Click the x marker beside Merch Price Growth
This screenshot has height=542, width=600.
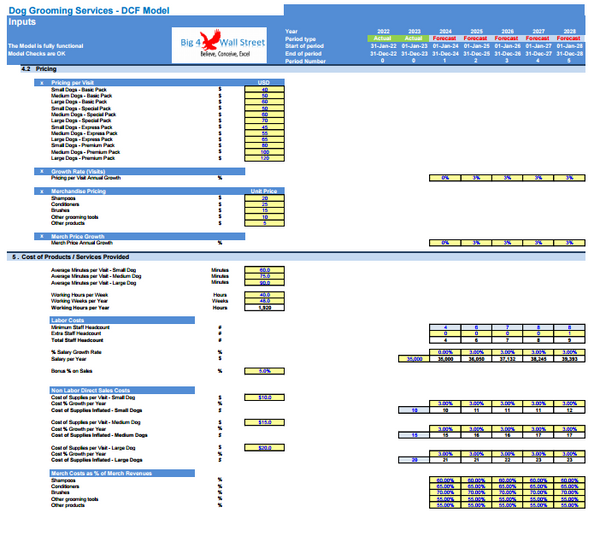(41, 236)
